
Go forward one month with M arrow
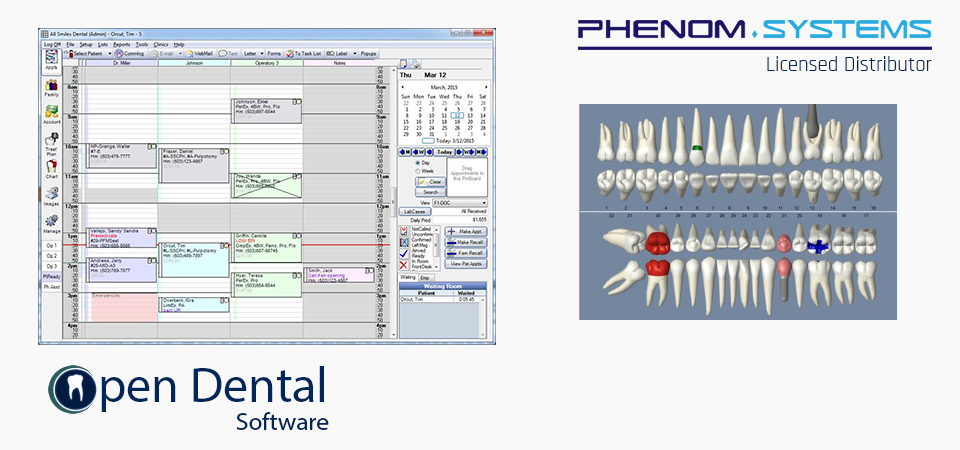[x=482, y=152]
